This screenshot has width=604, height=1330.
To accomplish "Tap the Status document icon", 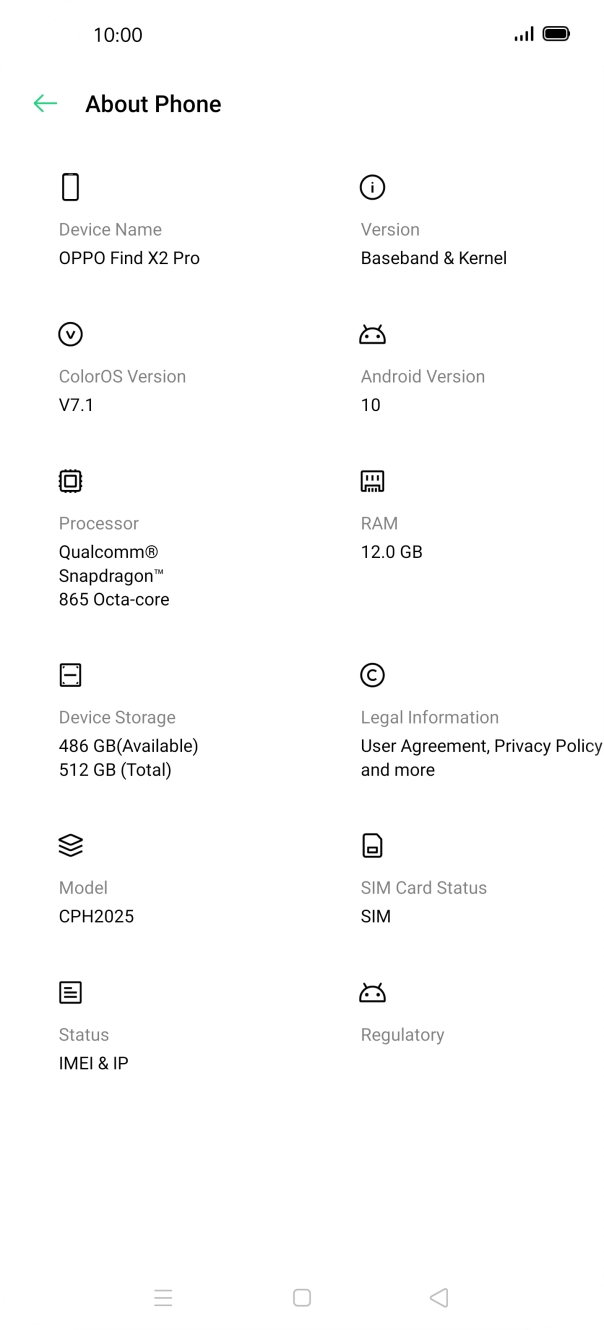I will pos(70,992).
